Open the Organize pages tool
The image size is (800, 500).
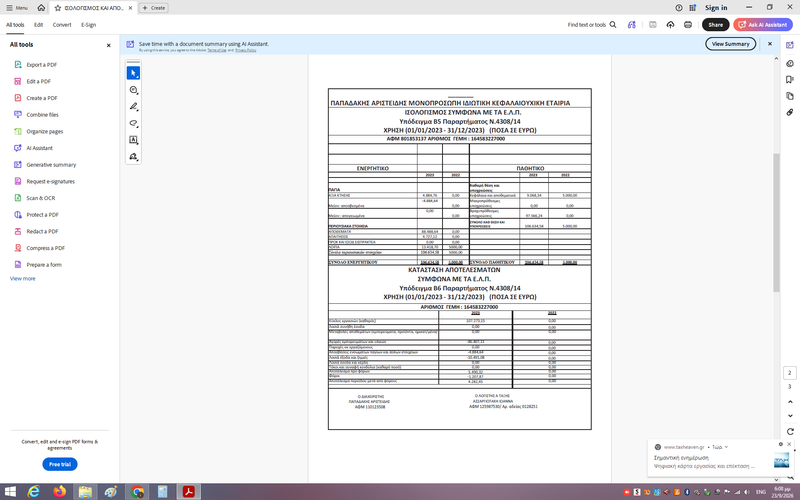[38, 131]
